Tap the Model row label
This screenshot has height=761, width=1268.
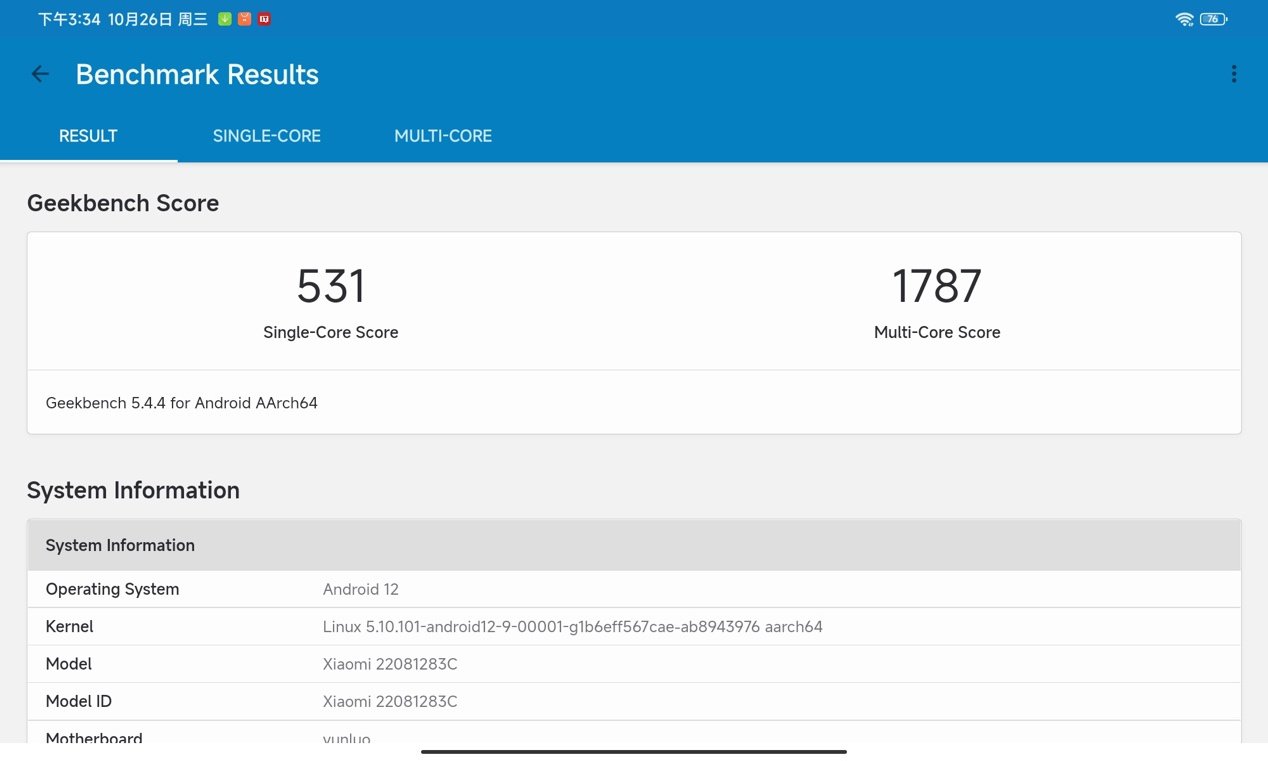pos(69,664)
